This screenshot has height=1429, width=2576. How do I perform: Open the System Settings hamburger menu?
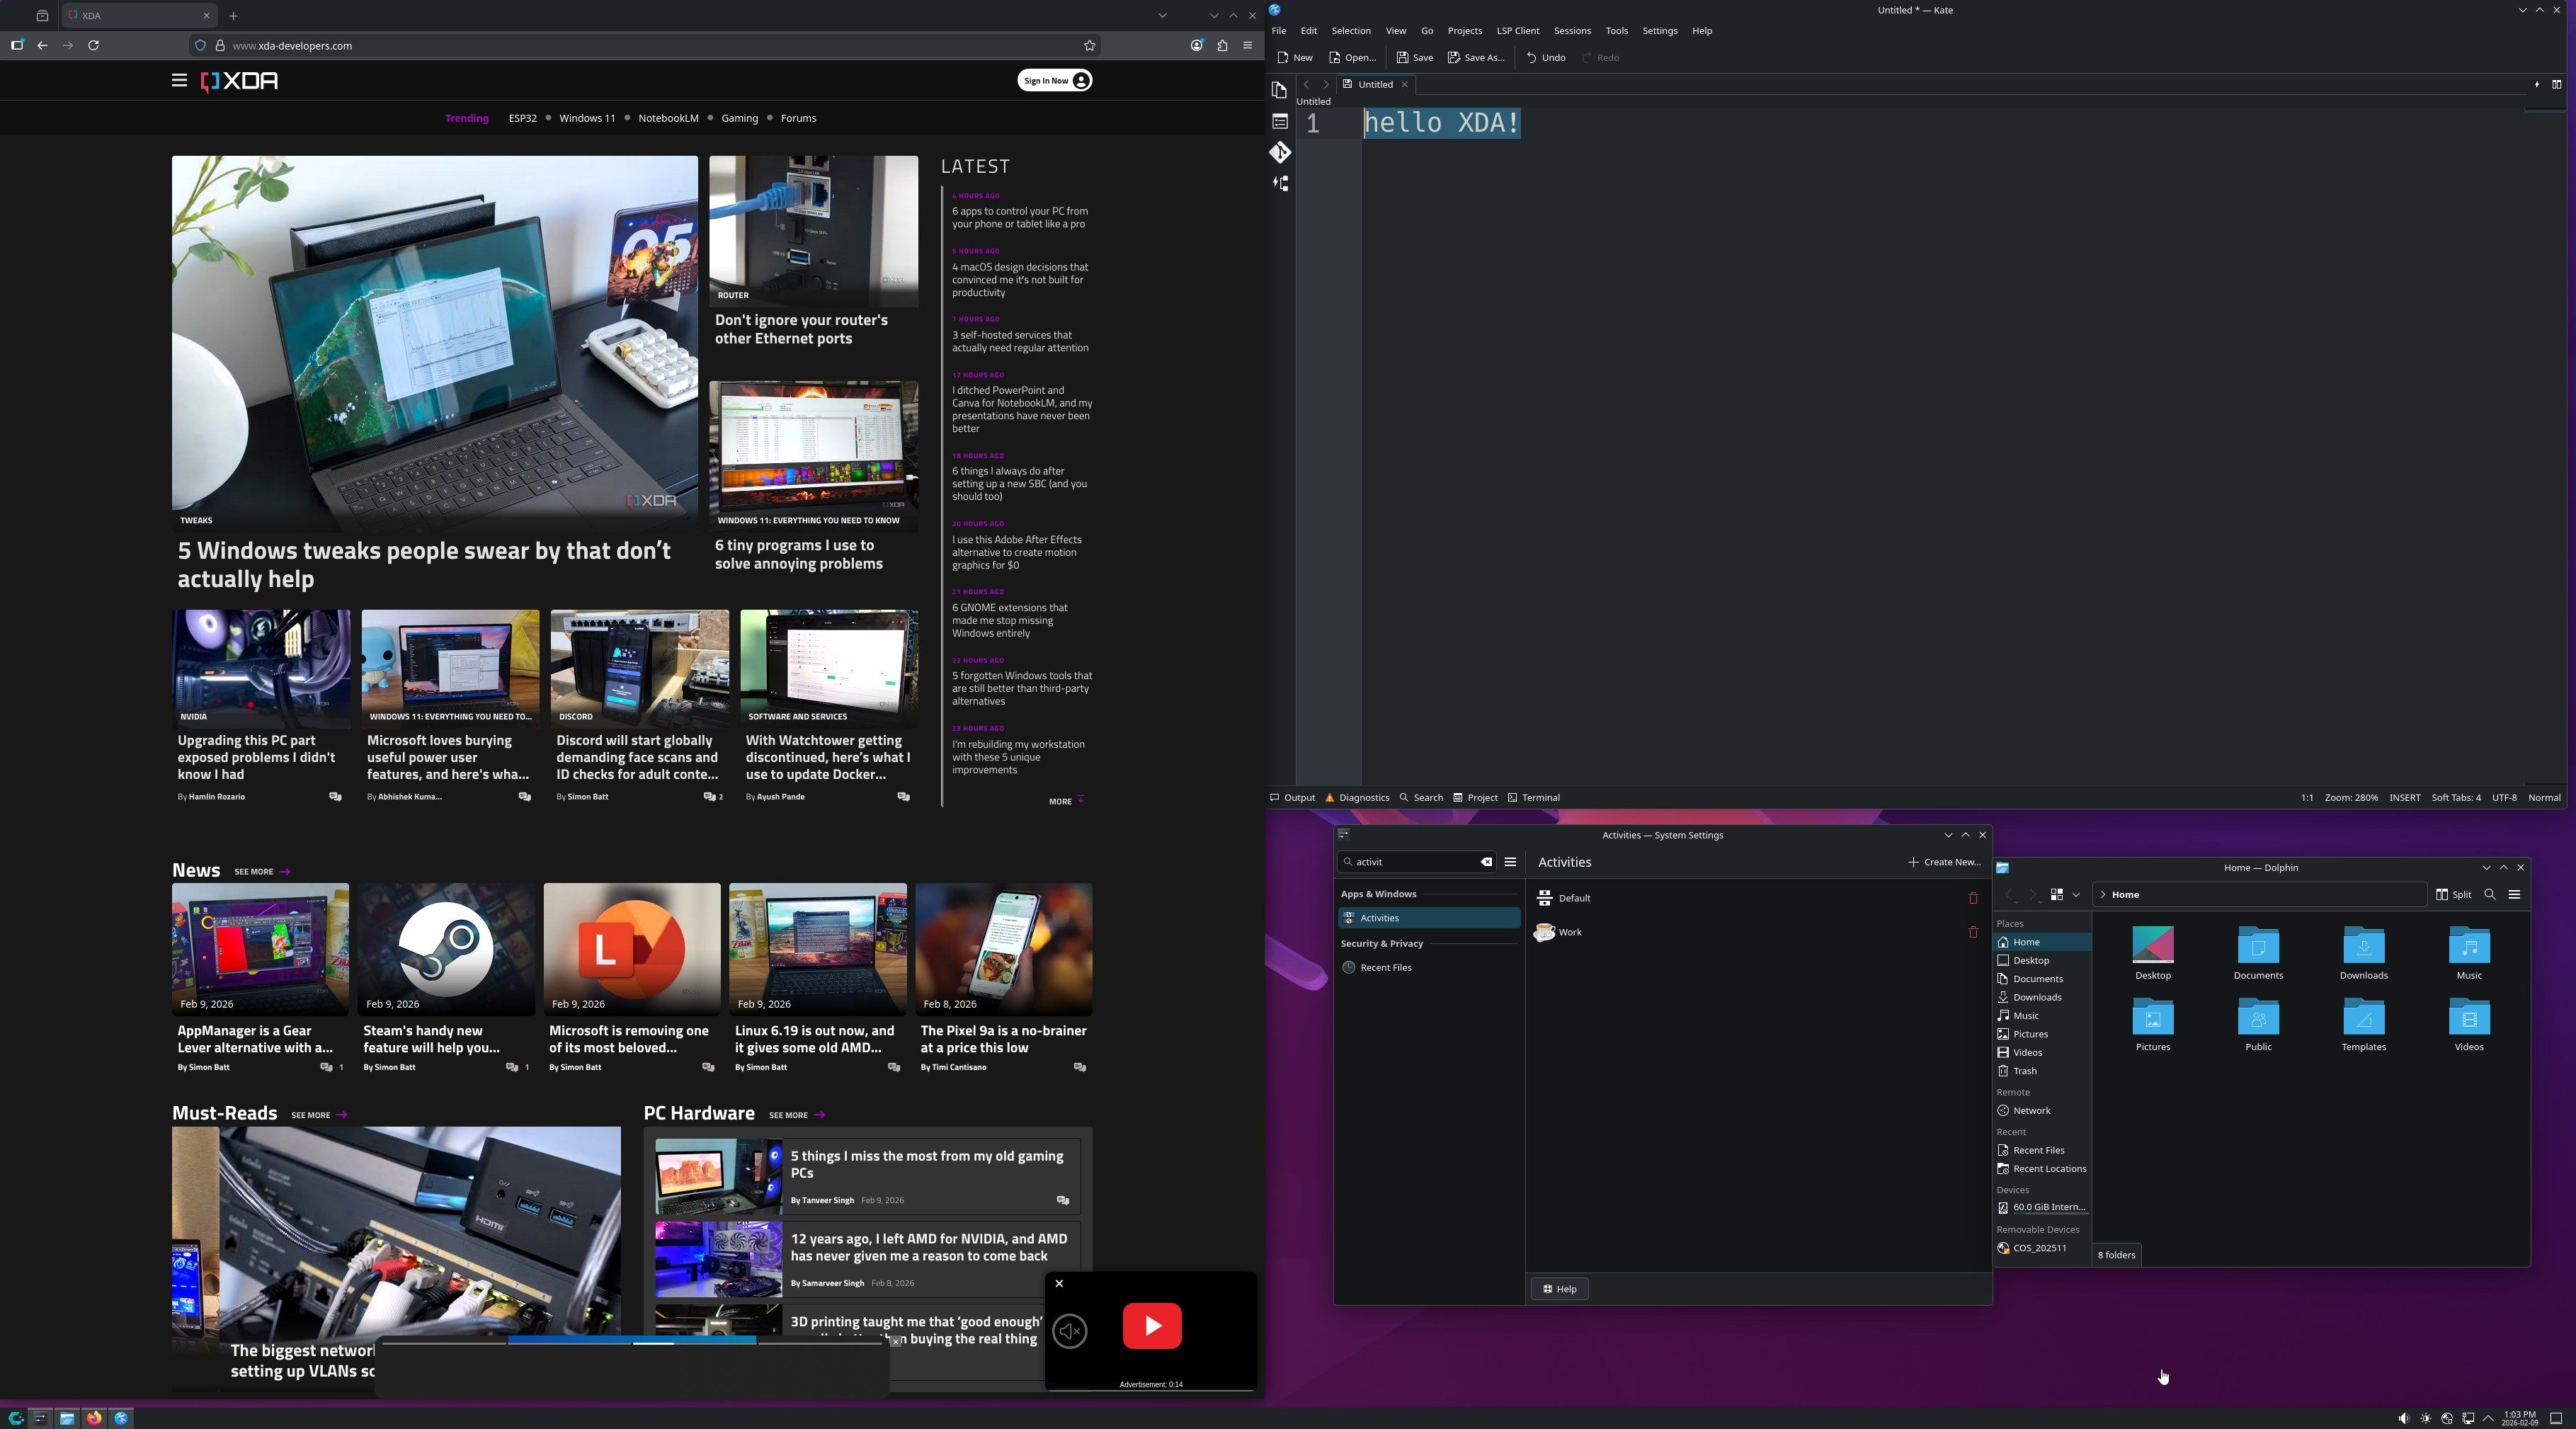(x=1510, y=862)
